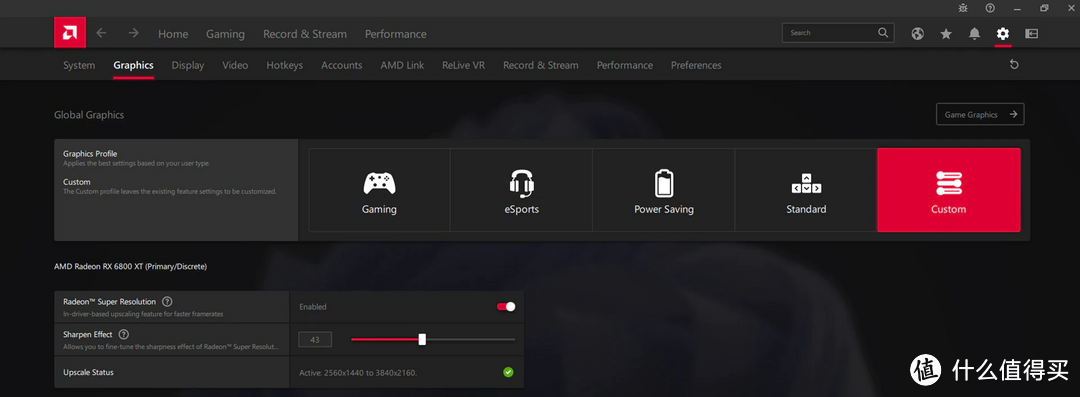Switch to the Video tab

[x=235, y=65]
